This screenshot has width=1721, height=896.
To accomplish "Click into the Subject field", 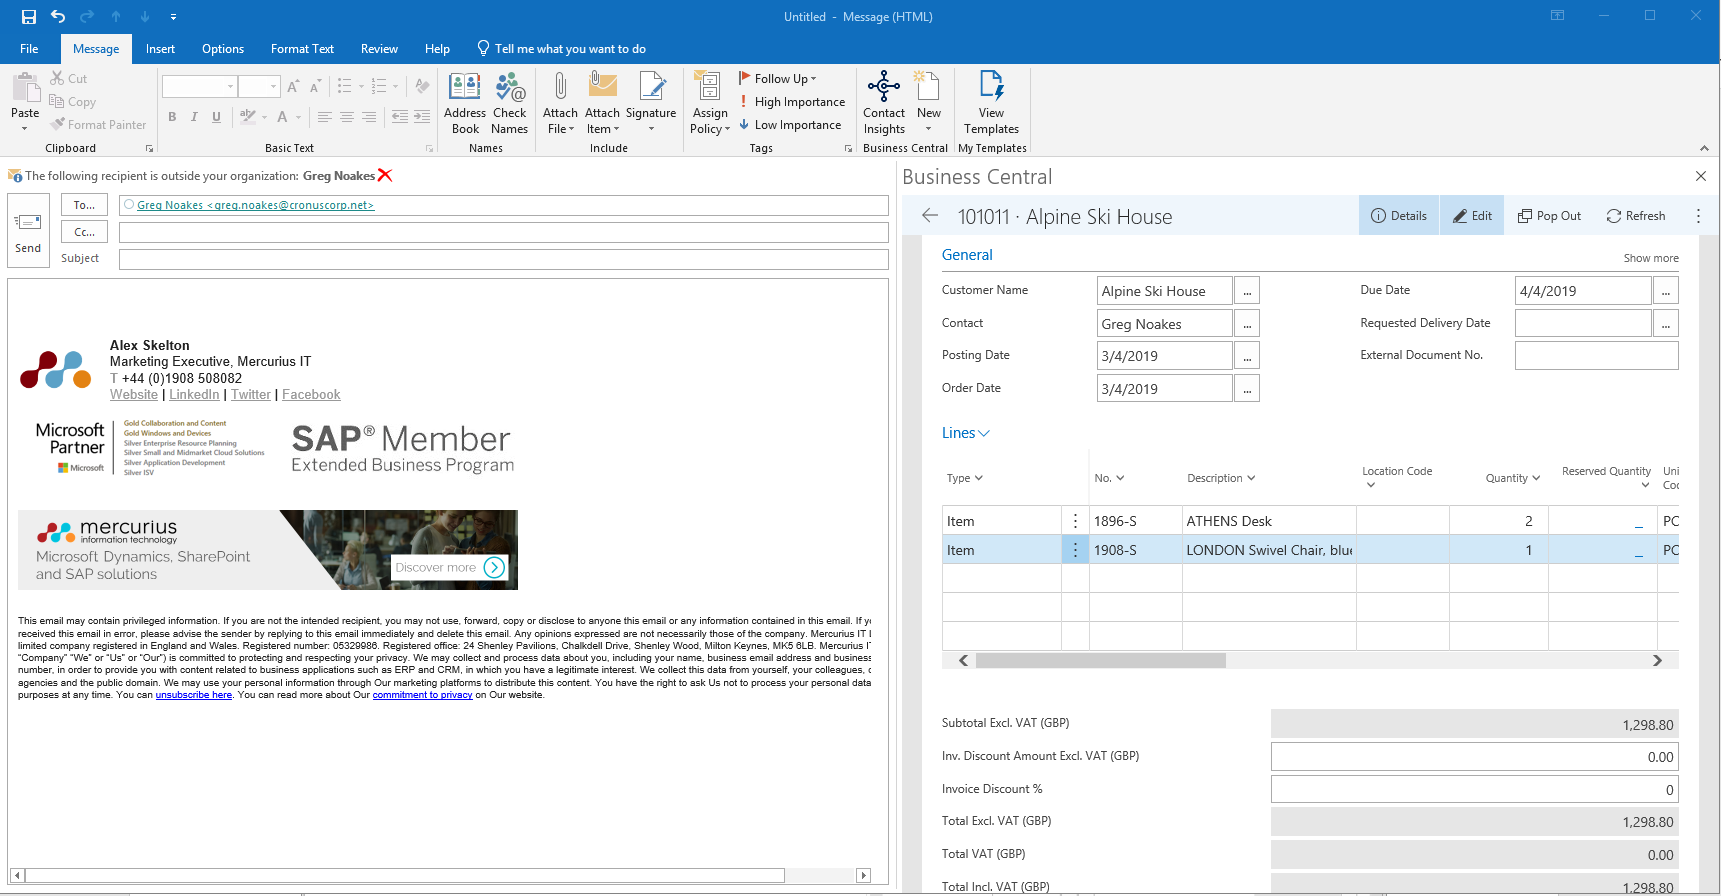I will click(503, 259).
